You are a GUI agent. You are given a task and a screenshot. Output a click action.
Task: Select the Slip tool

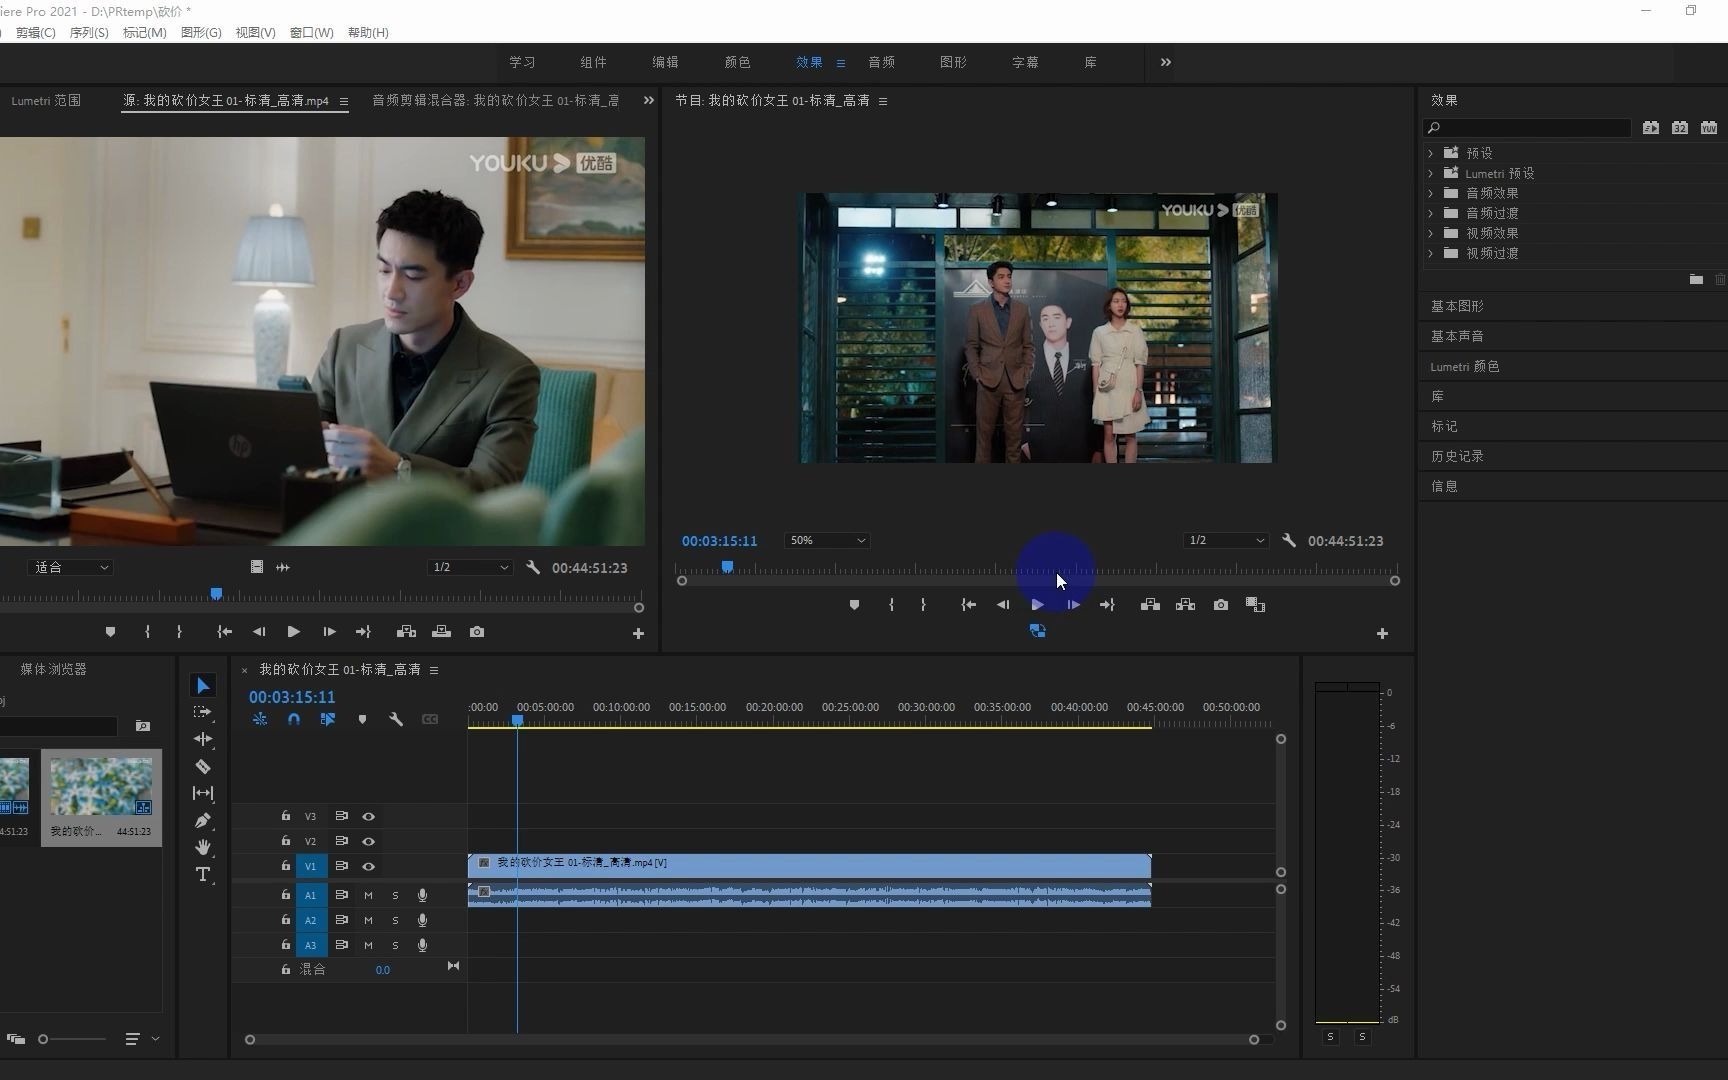(203, 793)
